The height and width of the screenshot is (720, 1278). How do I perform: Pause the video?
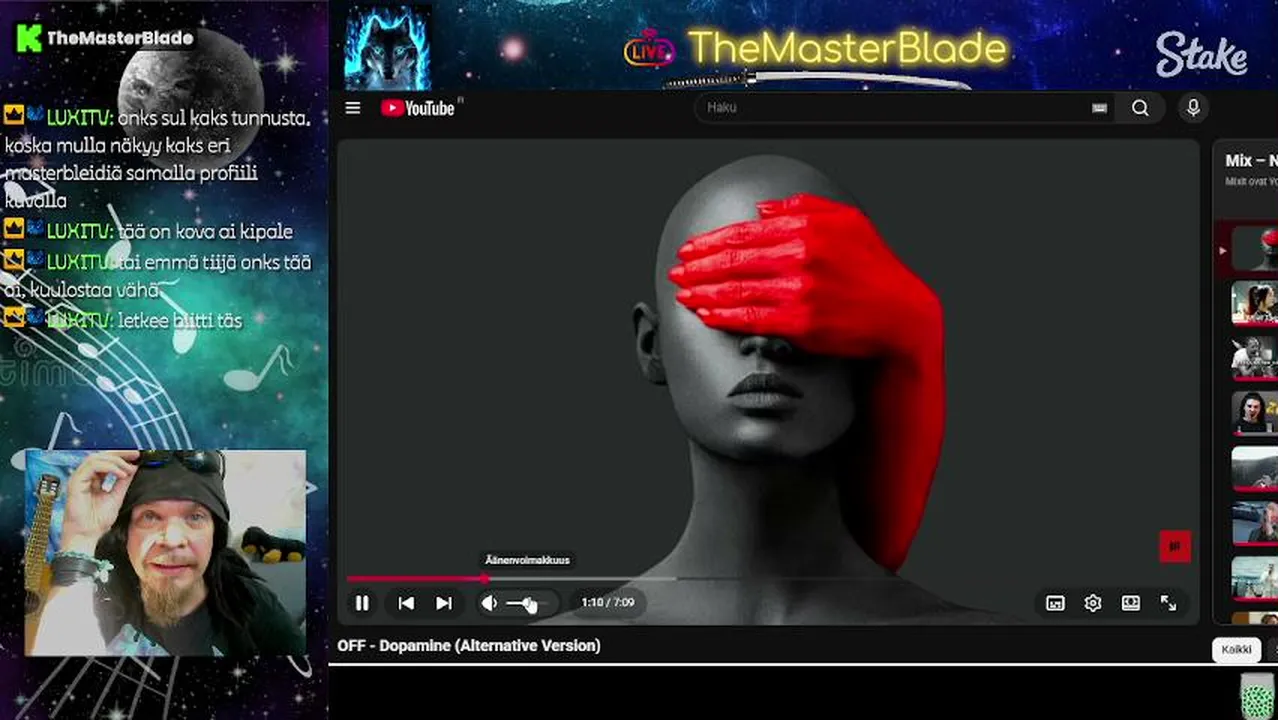coord(362,603)
